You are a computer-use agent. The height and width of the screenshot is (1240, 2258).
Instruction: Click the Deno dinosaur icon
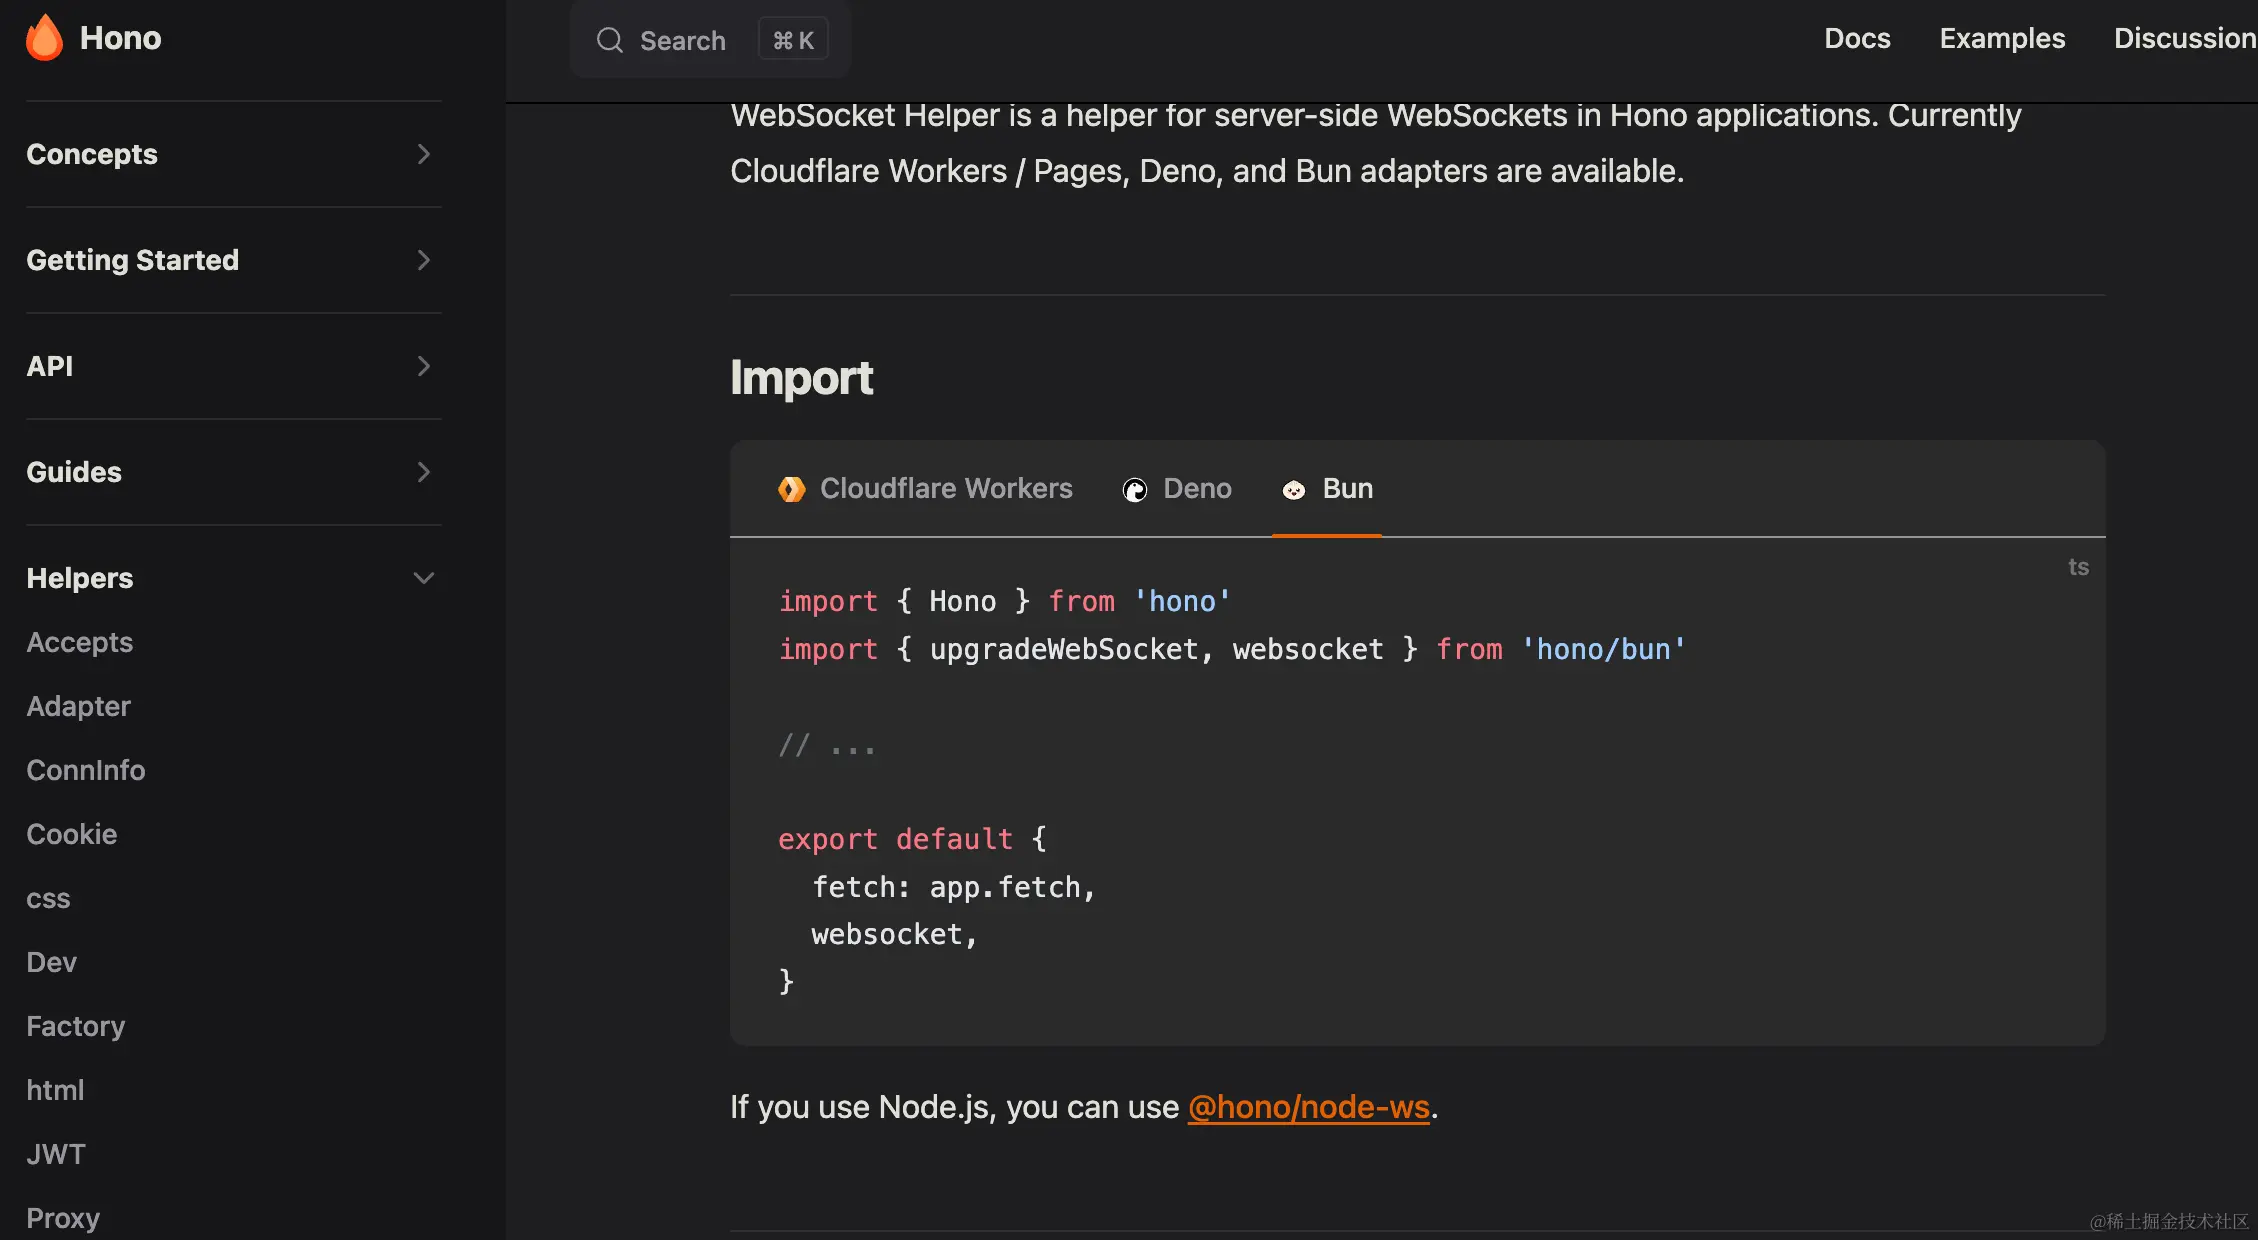coord(1135,490)
